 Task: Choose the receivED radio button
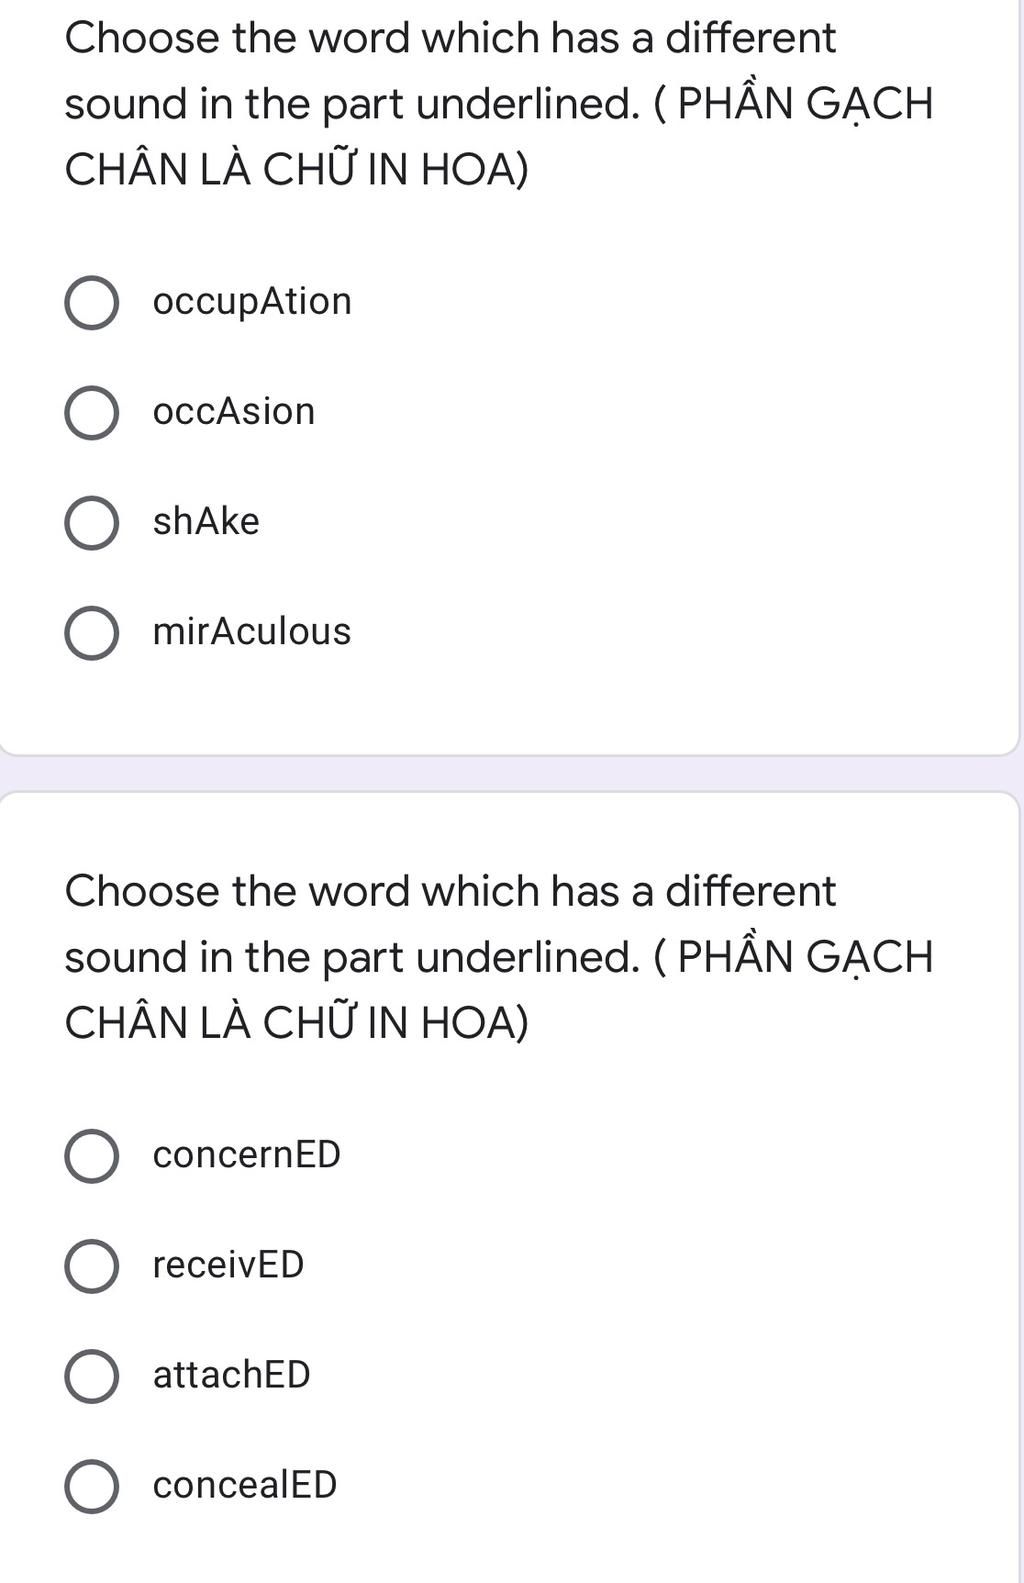point(92,1266)
